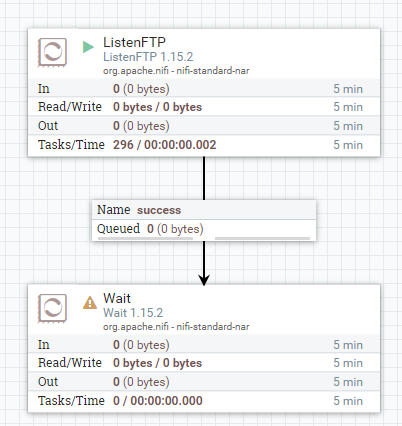Click the right queue size threshold bar
The height and width of the screenshot is (426, 402).
[262, 238]
